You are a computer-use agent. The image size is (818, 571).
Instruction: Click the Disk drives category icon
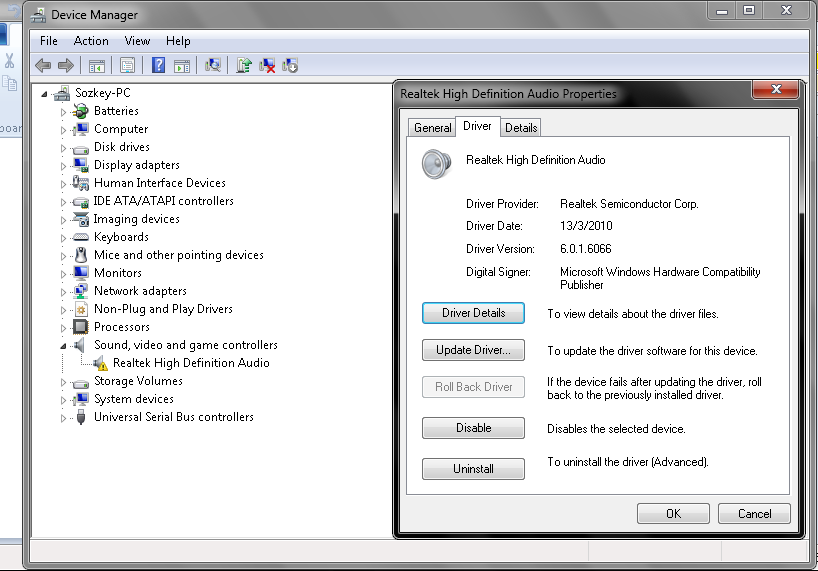[81, 149]
